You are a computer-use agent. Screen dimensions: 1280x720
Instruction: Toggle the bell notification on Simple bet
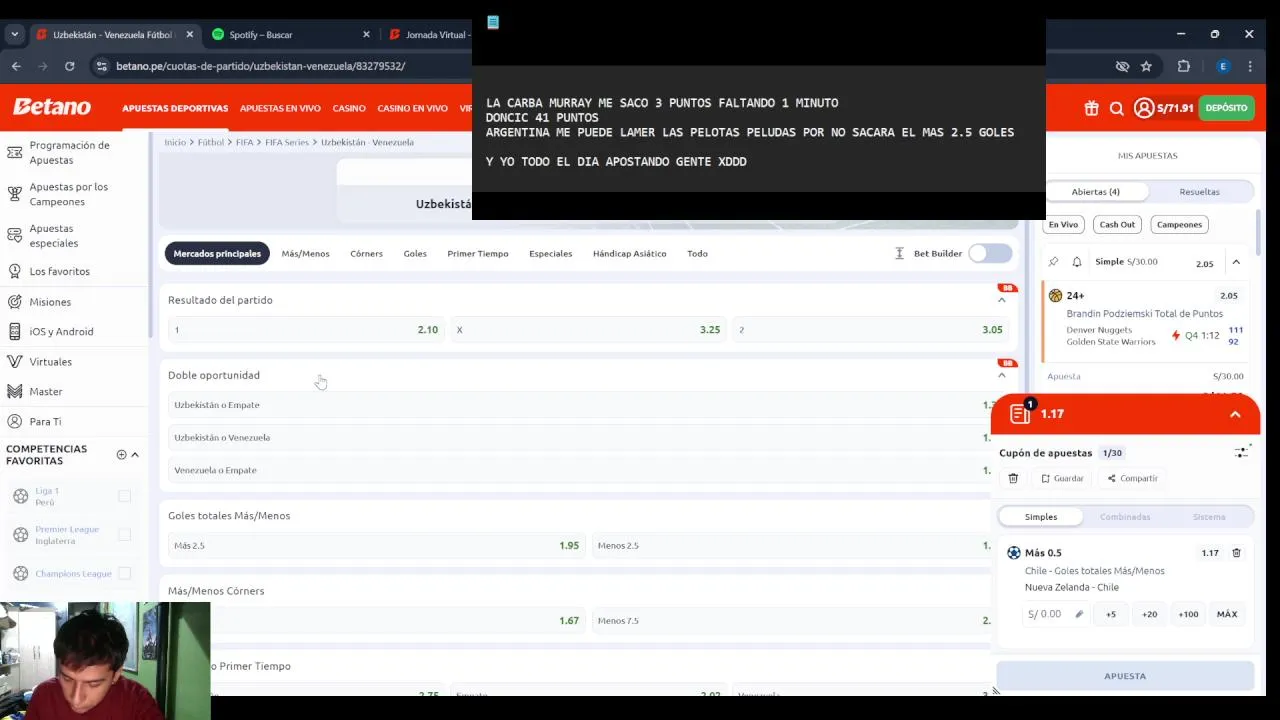[1077, 262]
